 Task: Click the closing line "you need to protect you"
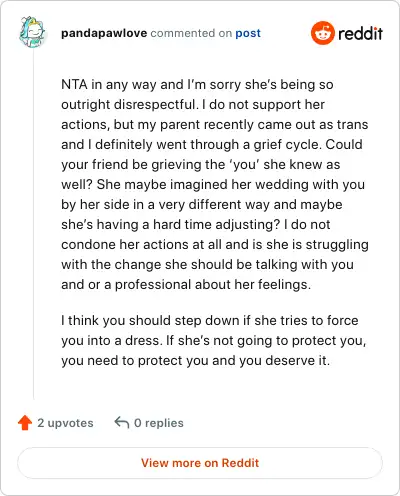point(196,361)
